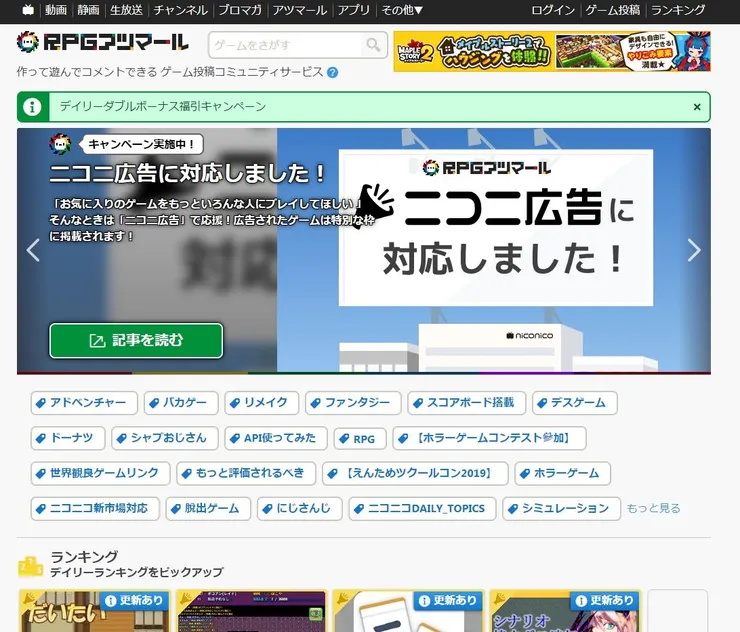Click the 記事を読む button

[x=136, y=340]
